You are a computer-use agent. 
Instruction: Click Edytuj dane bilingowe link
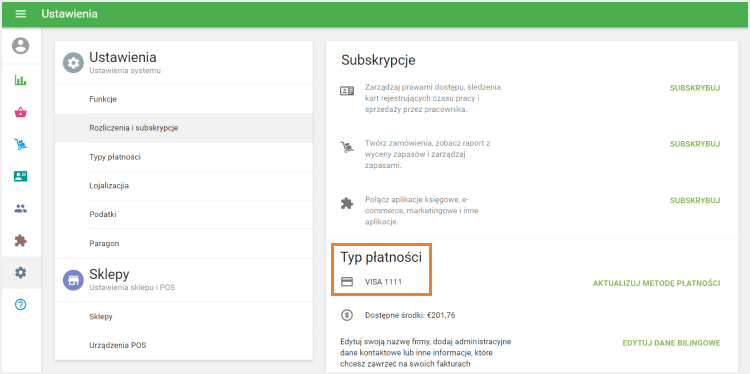671,343
